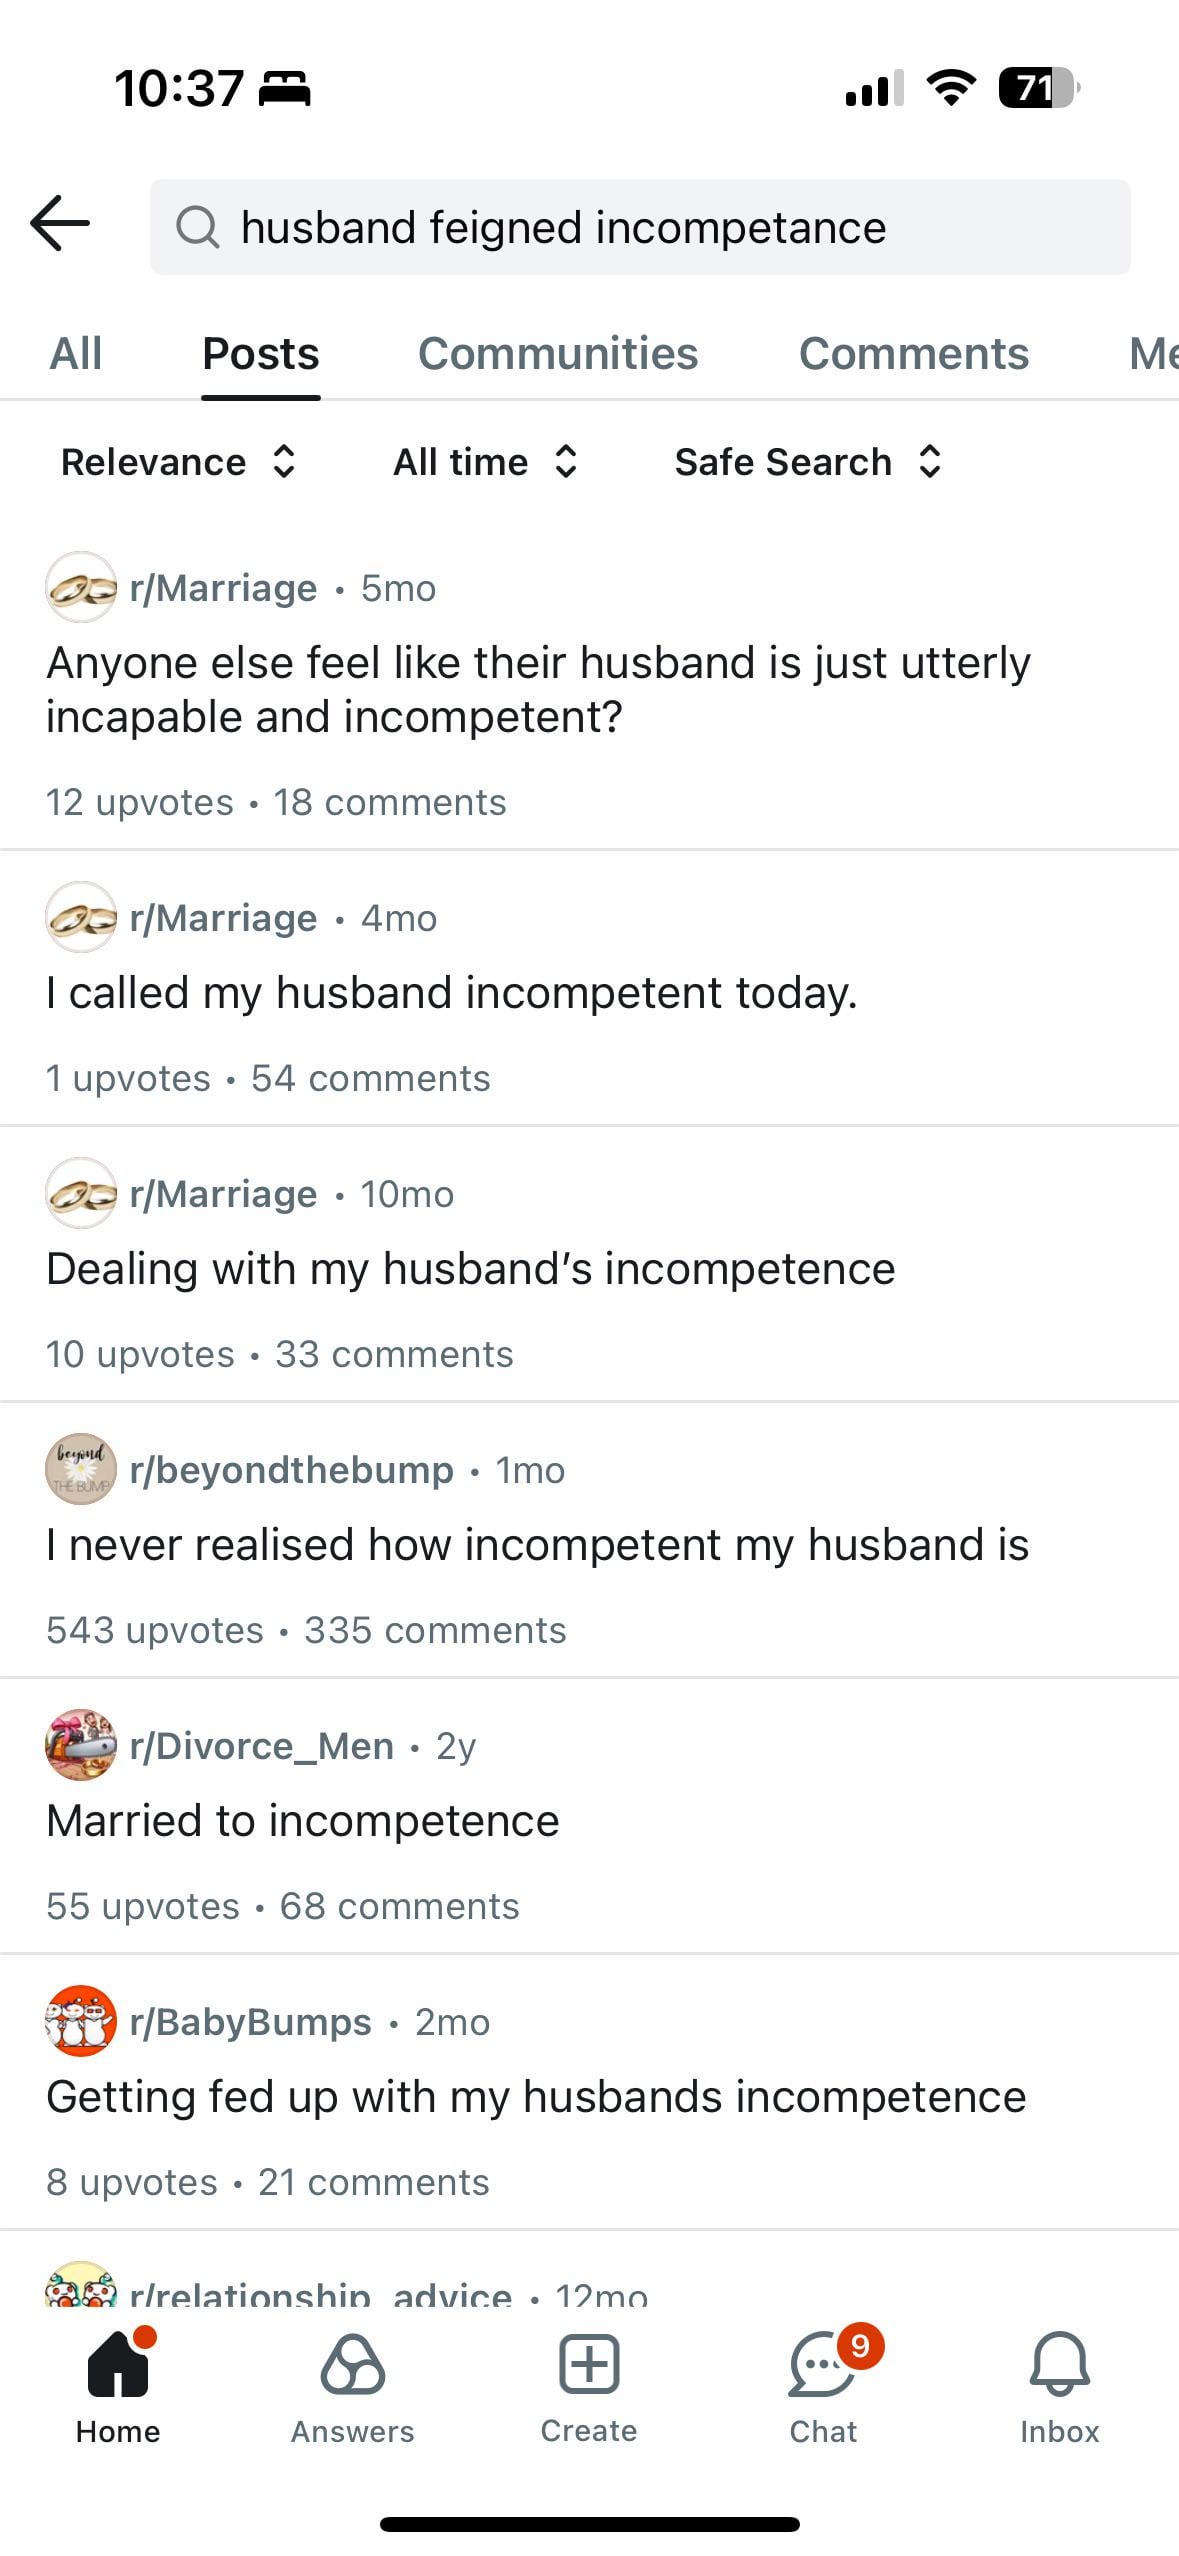Expand the Relevance sort dropdown

pos(178,462)
